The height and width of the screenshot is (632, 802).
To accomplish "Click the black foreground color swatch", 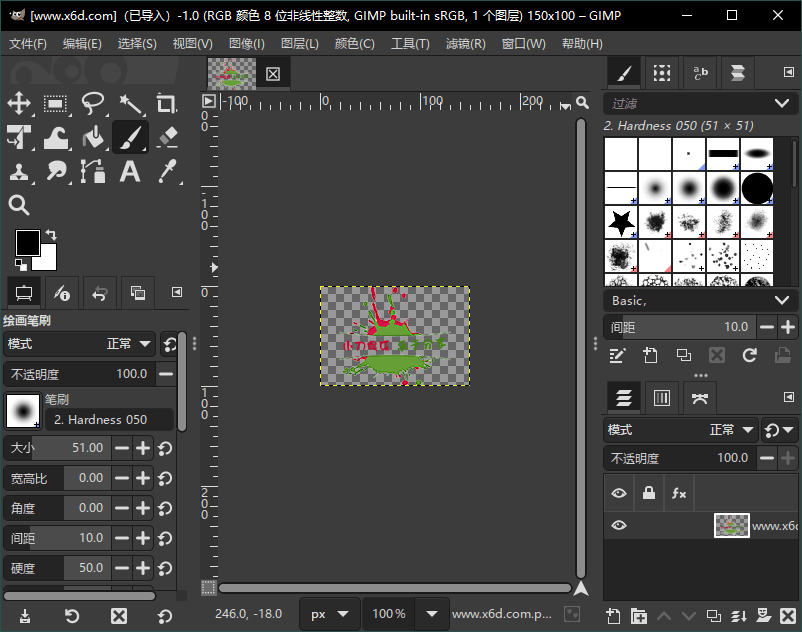I will pos(29,243).
